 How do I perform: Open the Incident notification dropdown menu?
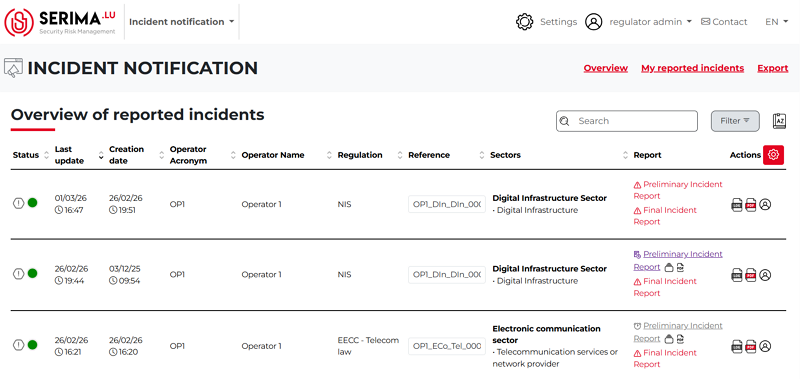181,22
